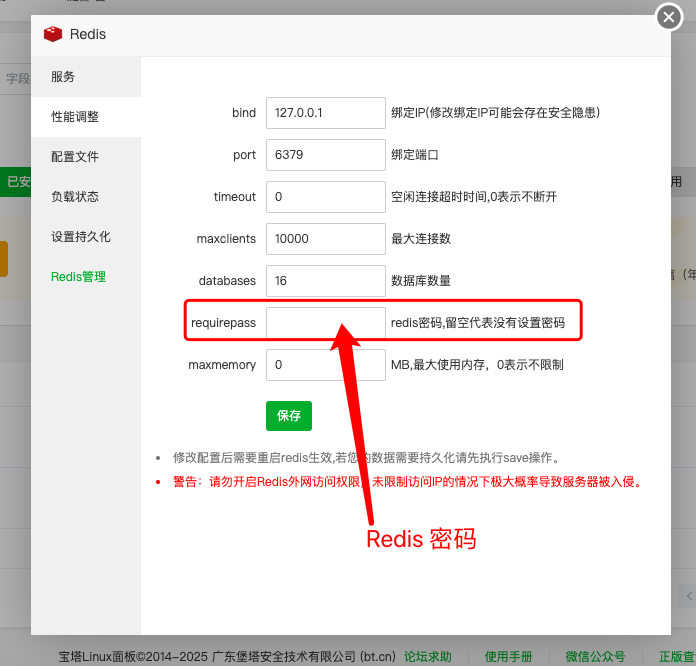This screenshot has height=666, width=696.
Task: Click the 最大连接数 description text
Action: click(x=421, y=239)
